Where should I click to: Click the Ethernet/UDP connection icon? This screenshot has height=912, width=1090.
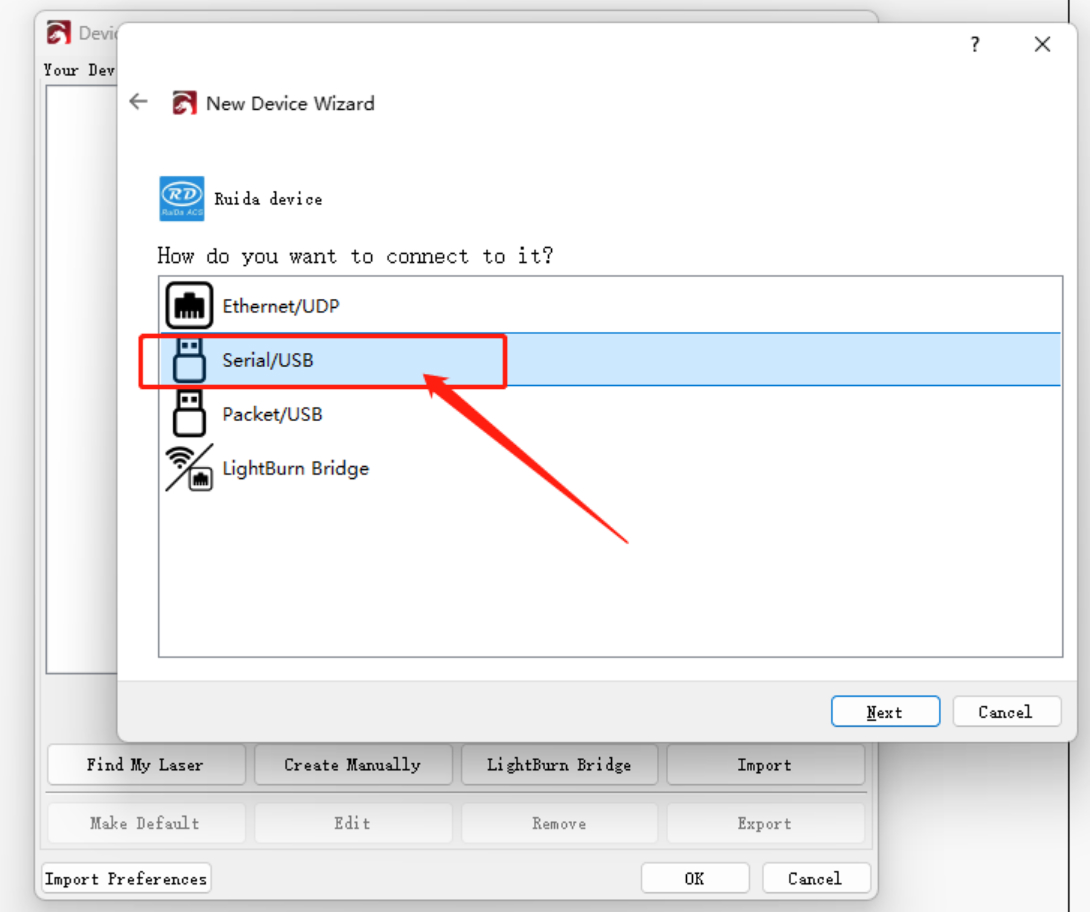(190, 305)
